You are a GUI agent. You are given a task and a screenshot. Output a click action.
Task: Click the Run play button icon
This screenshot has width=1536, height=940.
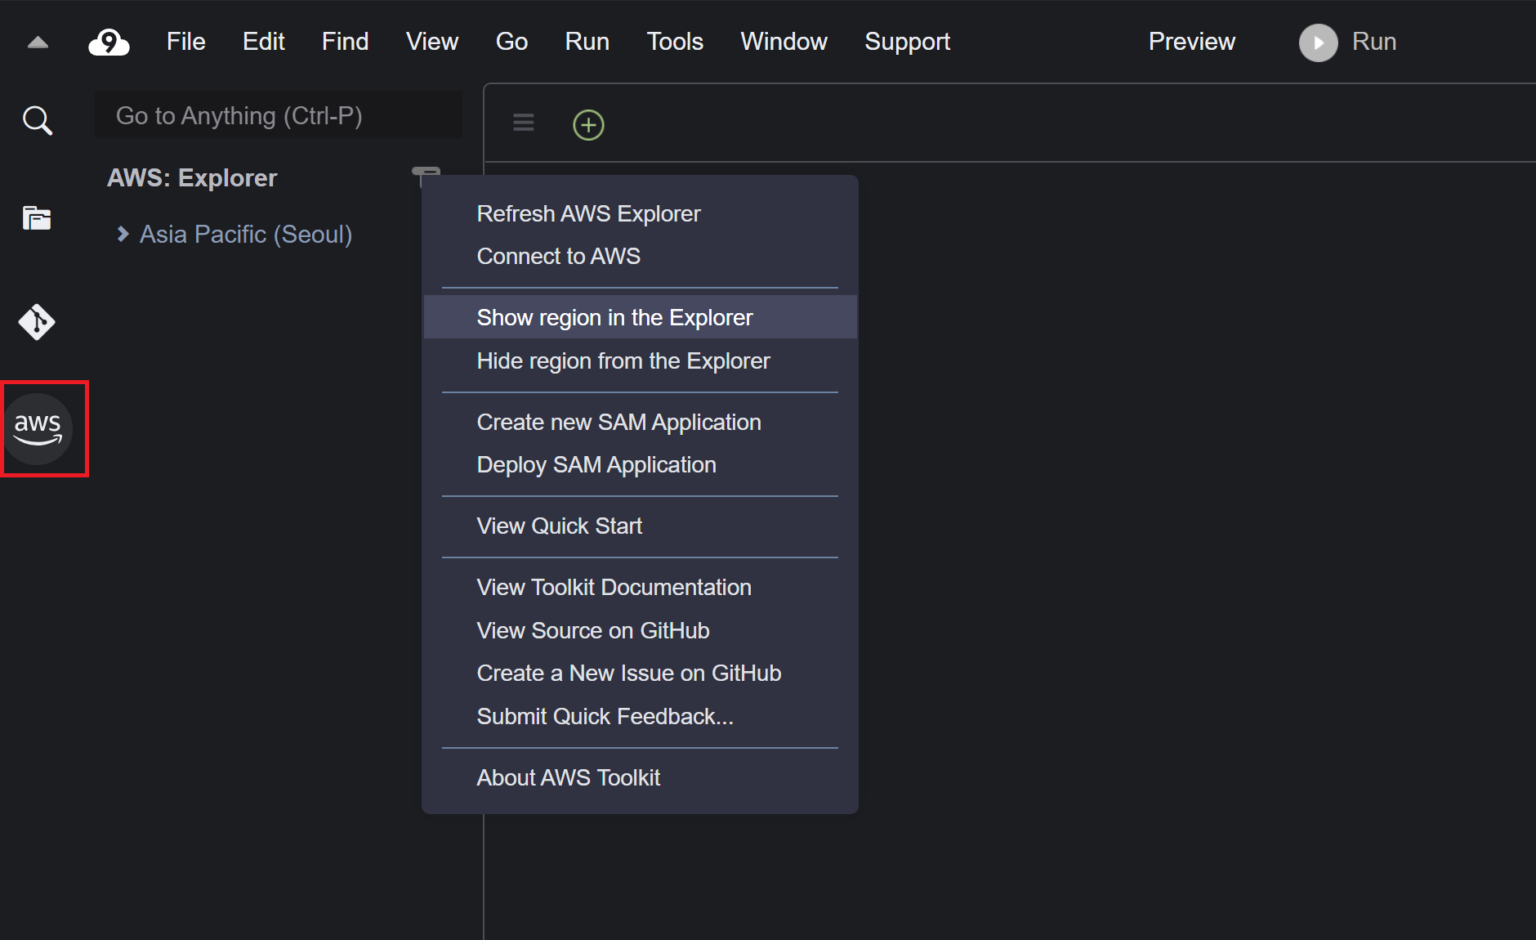pyautogui.click(x=1318, y=42)
